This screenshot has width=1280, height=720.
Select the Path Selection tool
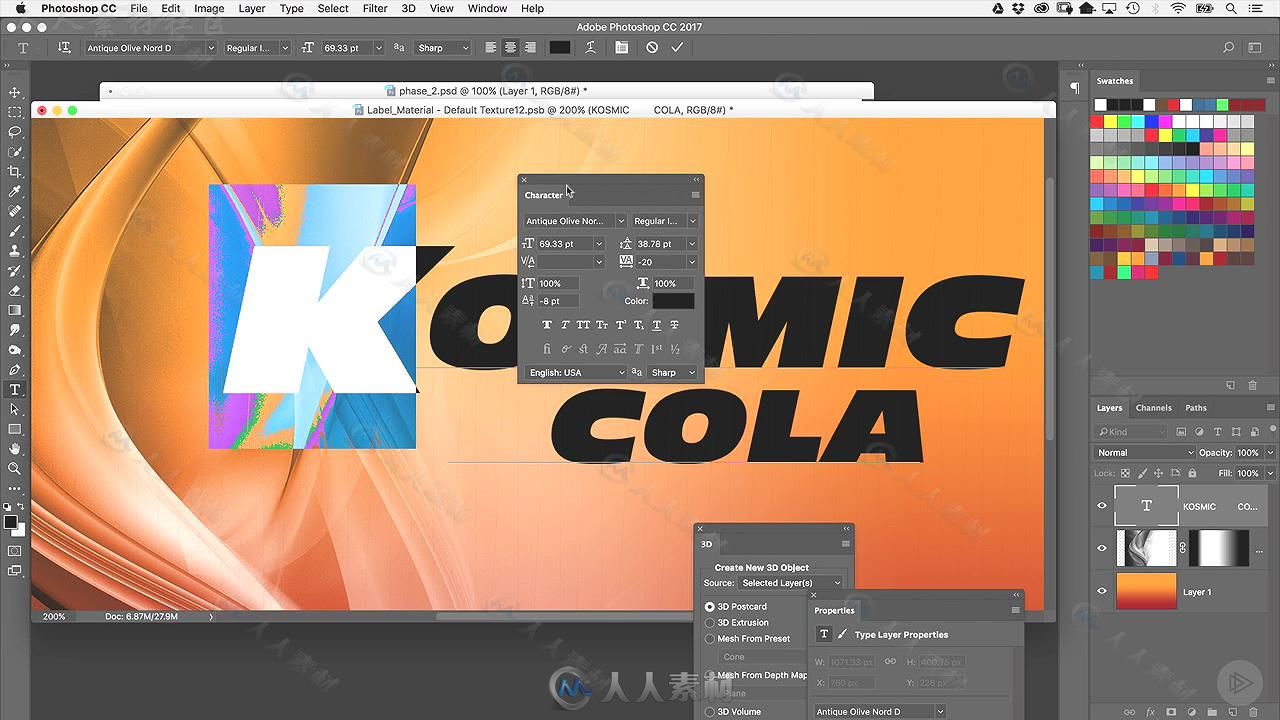pyautogui.click(x=15, y=409)
